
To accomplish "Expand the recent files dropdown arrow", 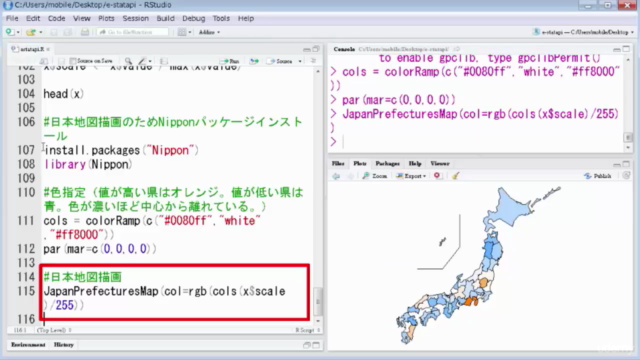I will point(40,32).
